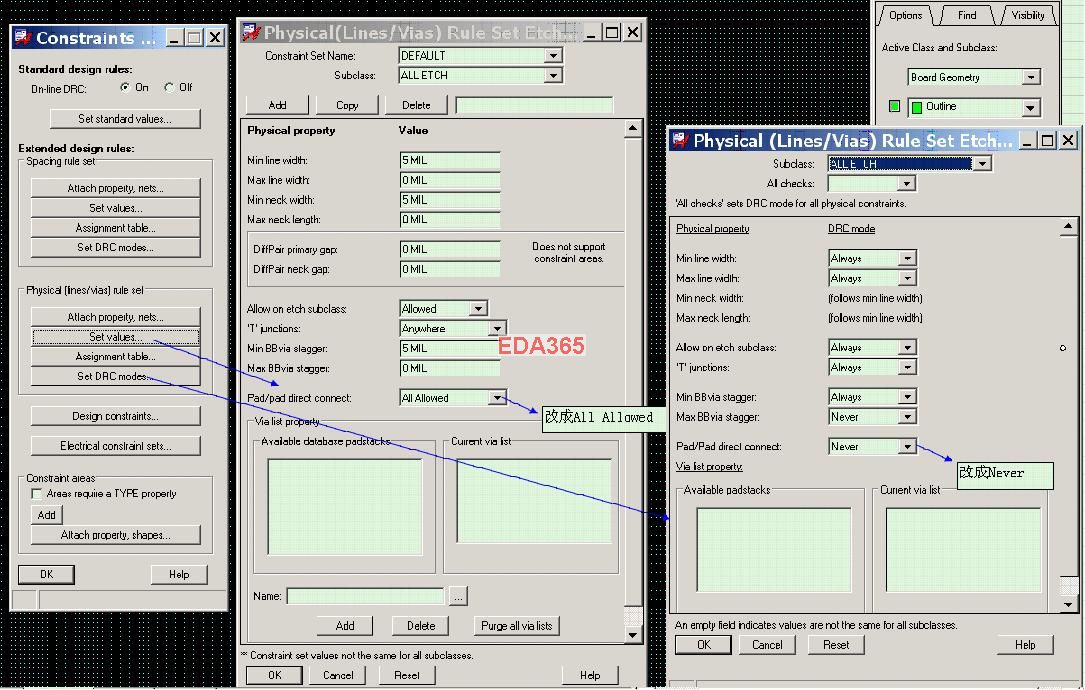Click Reset in Rule Set values window
This screenshot has height=690, width=1085.
pyautogui.click(x=407, y=675)
